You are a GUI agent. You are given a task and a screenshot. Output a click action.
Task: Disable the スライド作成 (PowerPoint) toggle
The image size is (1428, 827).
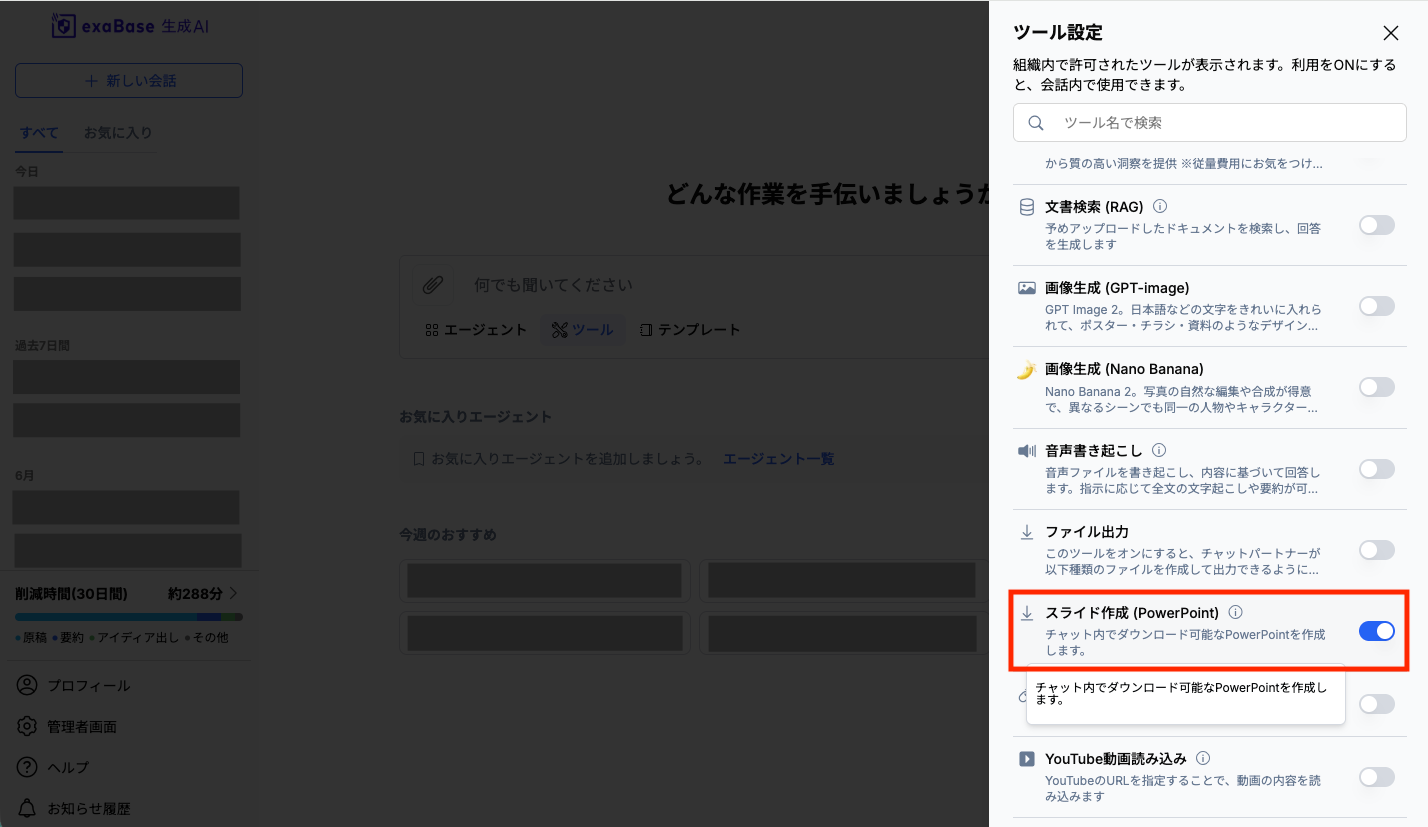tap(1376, 631)
